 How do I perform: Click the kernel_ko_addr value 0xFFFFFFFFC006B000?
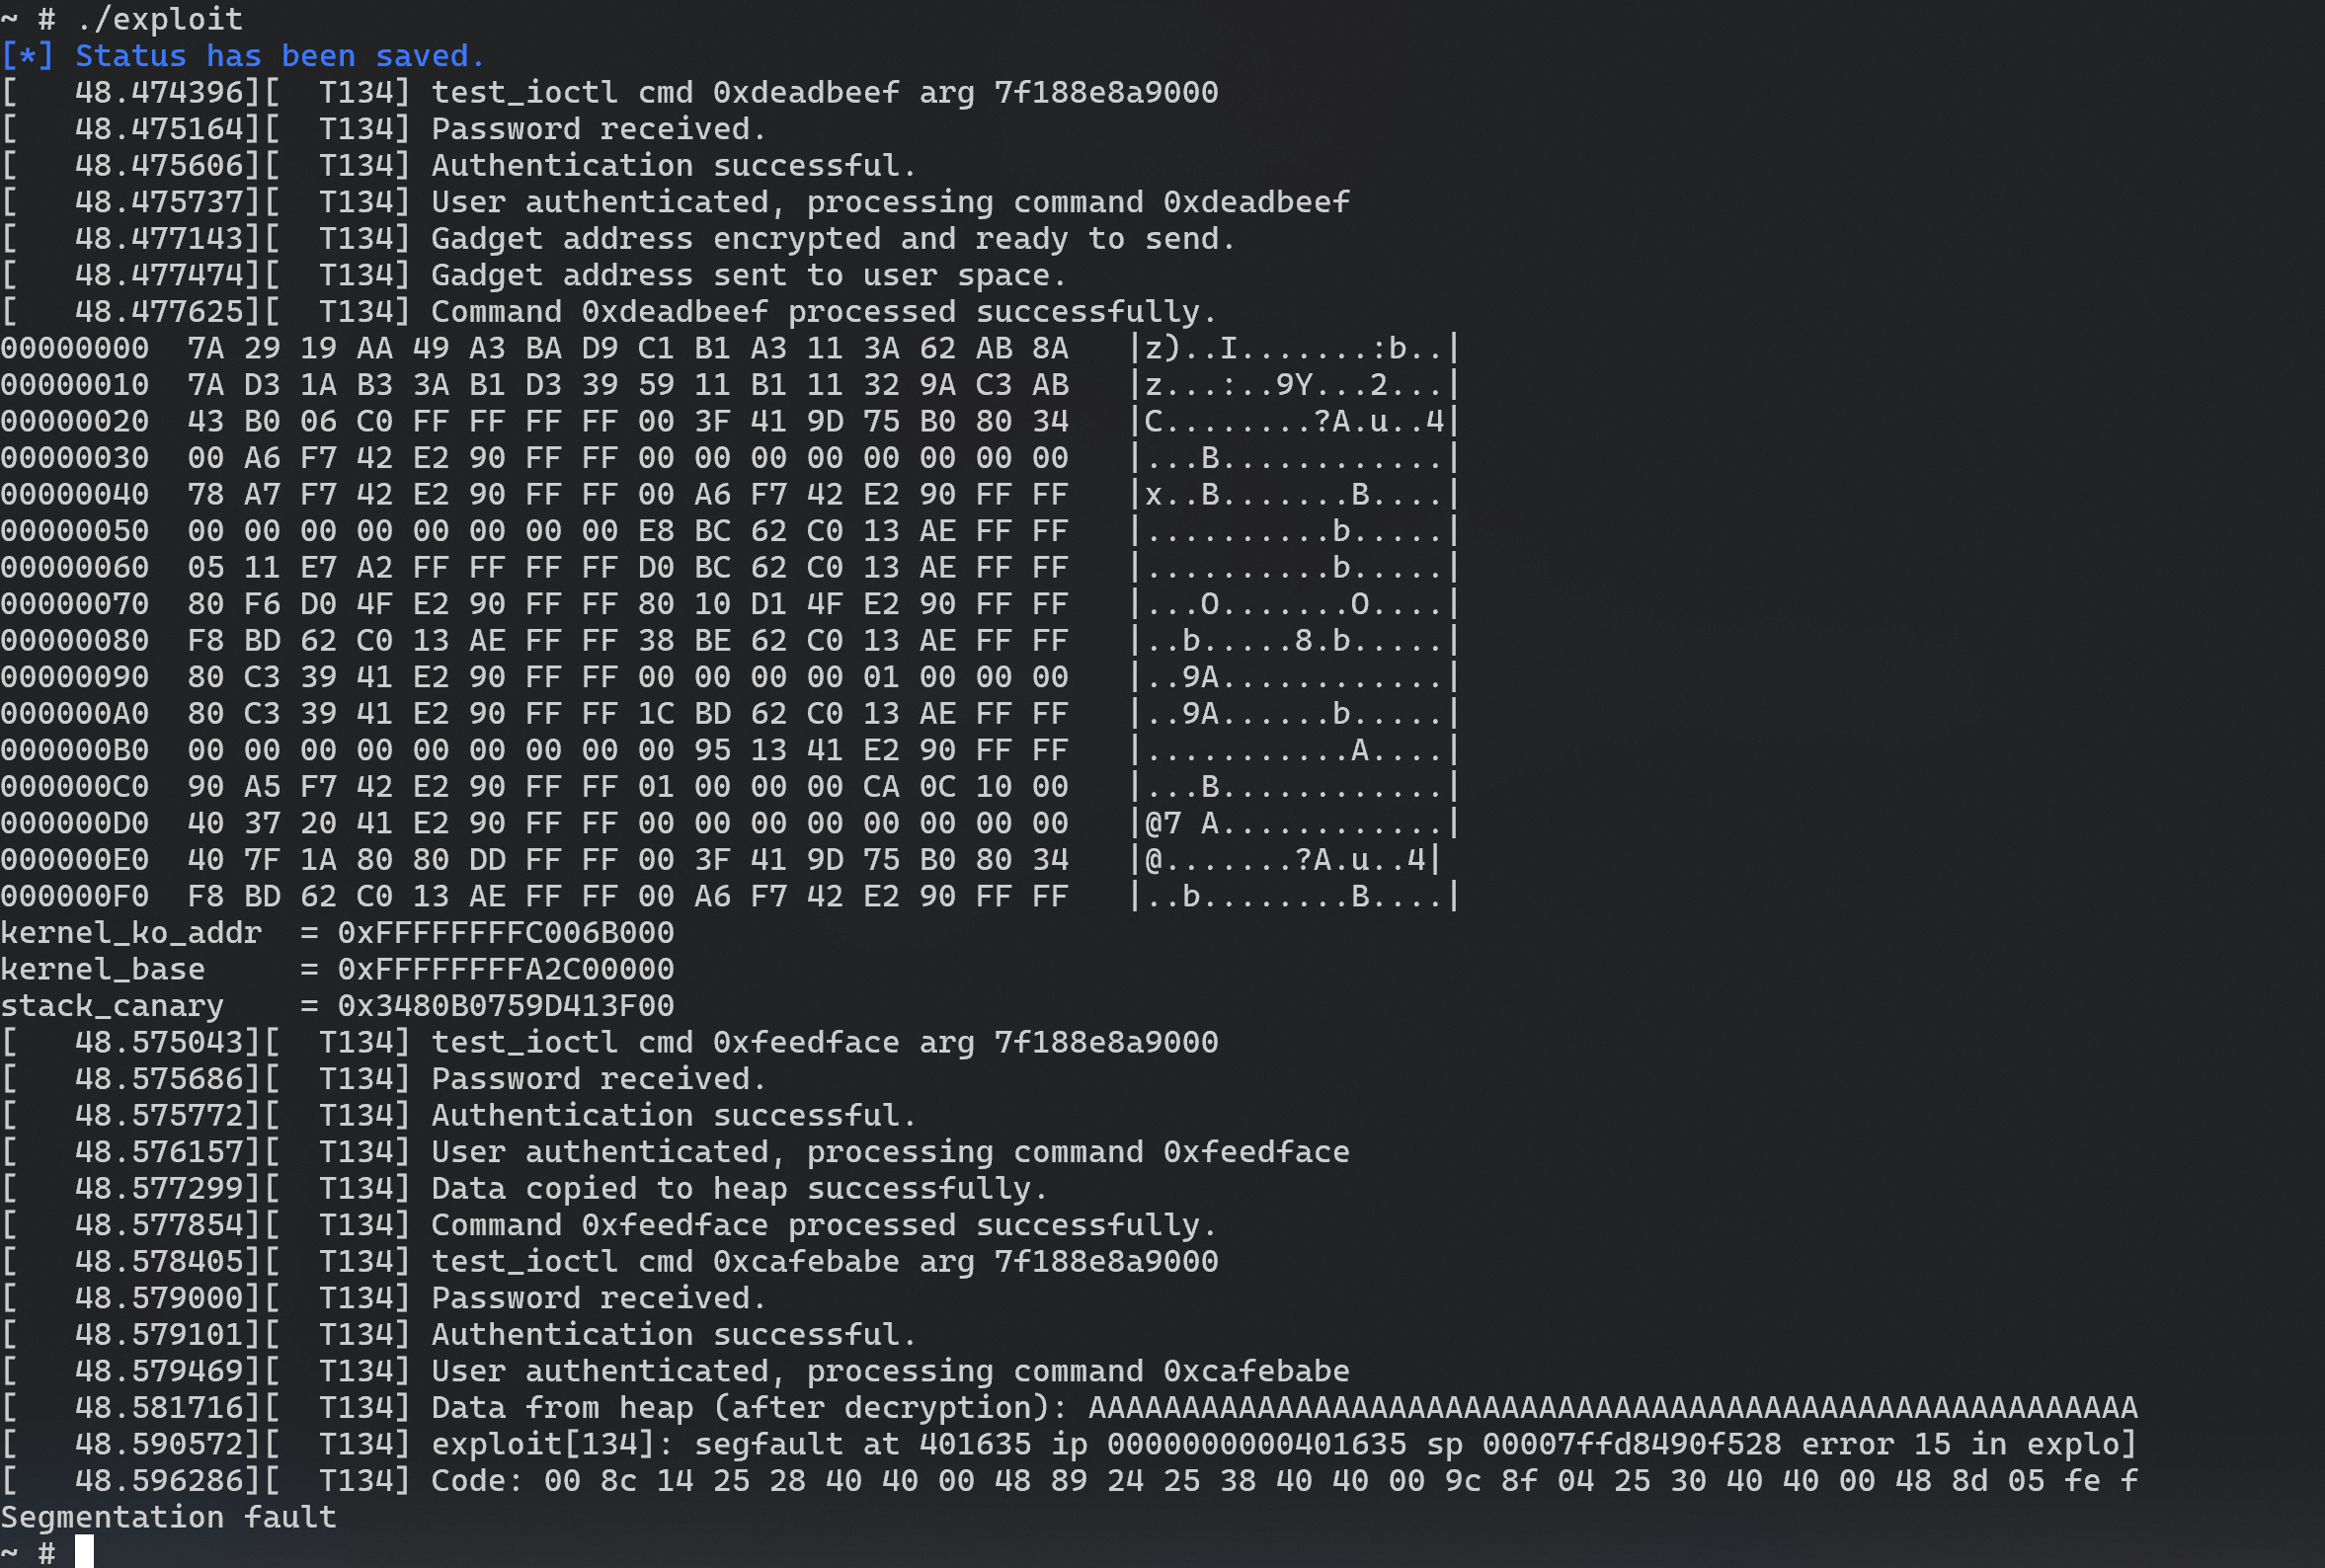(506, 933)
